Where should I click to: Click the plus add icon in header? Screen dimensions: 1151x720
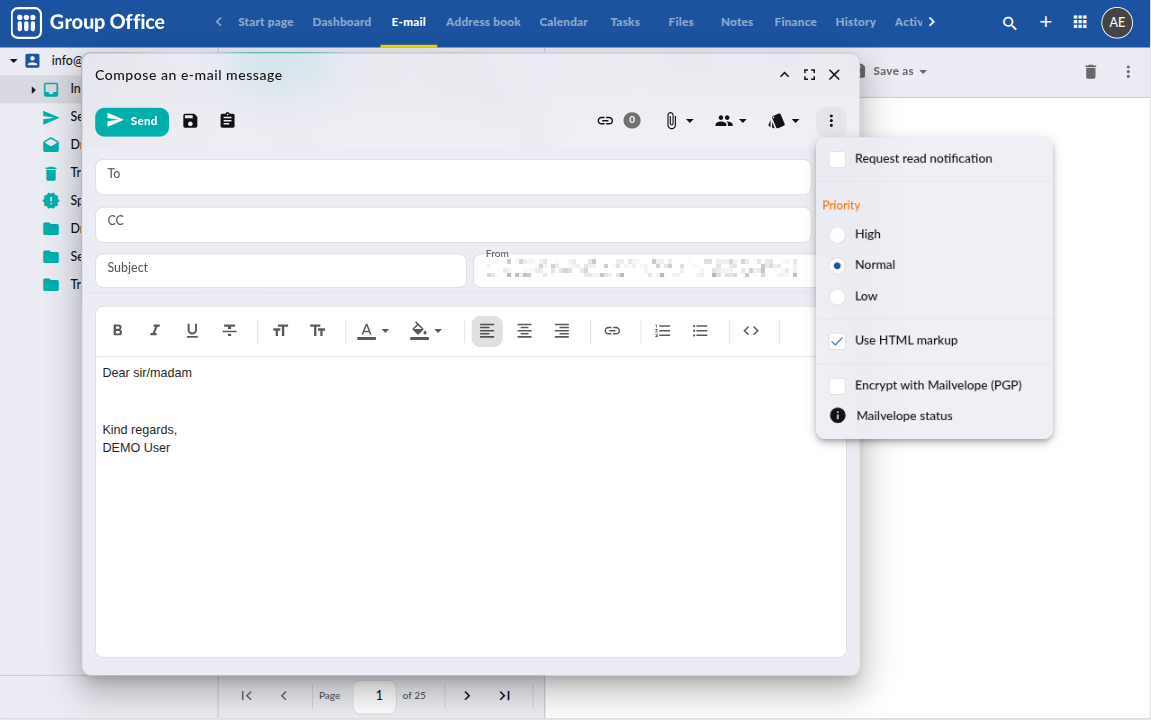1046,22
